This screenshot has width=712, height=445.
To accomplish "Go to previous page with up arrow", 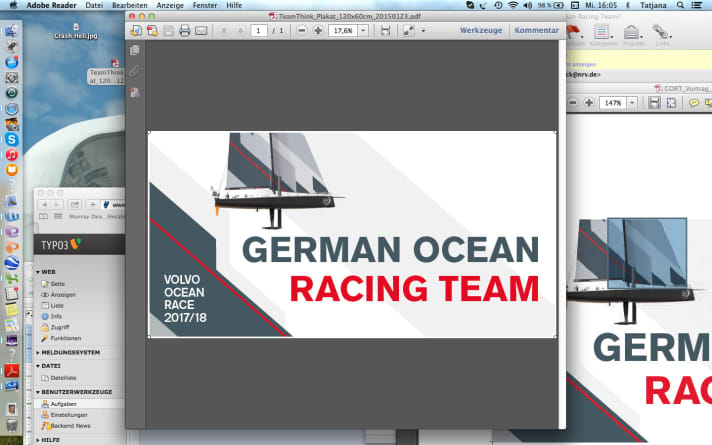I will point(223,30).
